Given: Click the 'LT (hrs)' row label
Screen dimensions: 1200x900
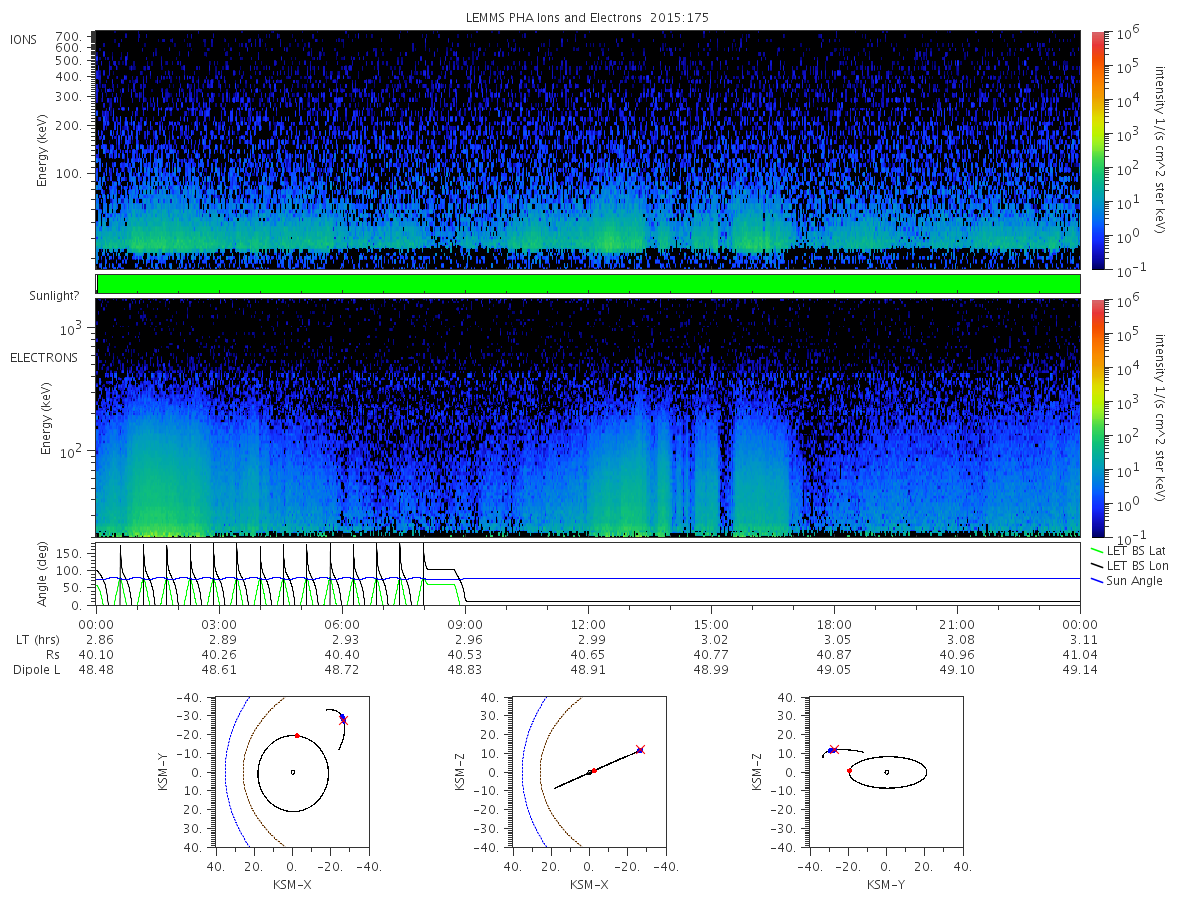Looking at the screenshot, I should [39, 638].
